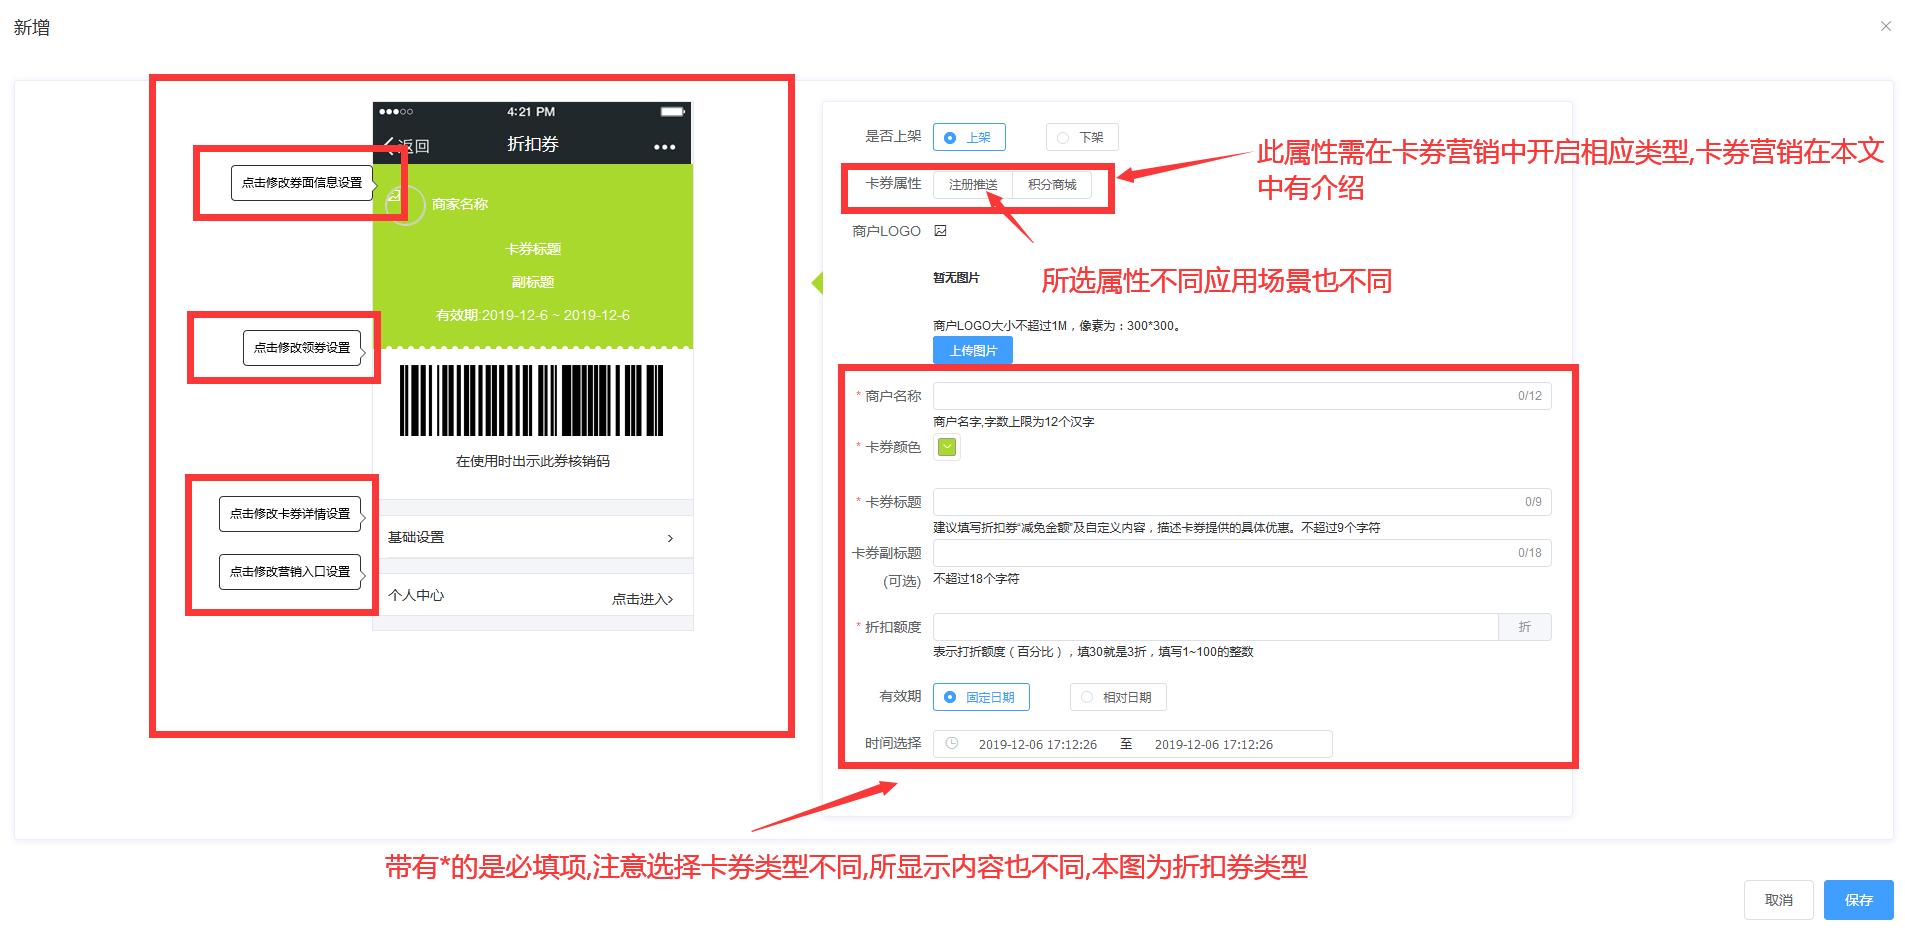Click the start date 2019-12-06 17:12:26 field
This screenshot has width=1905, height=933.
(1037, 745)
